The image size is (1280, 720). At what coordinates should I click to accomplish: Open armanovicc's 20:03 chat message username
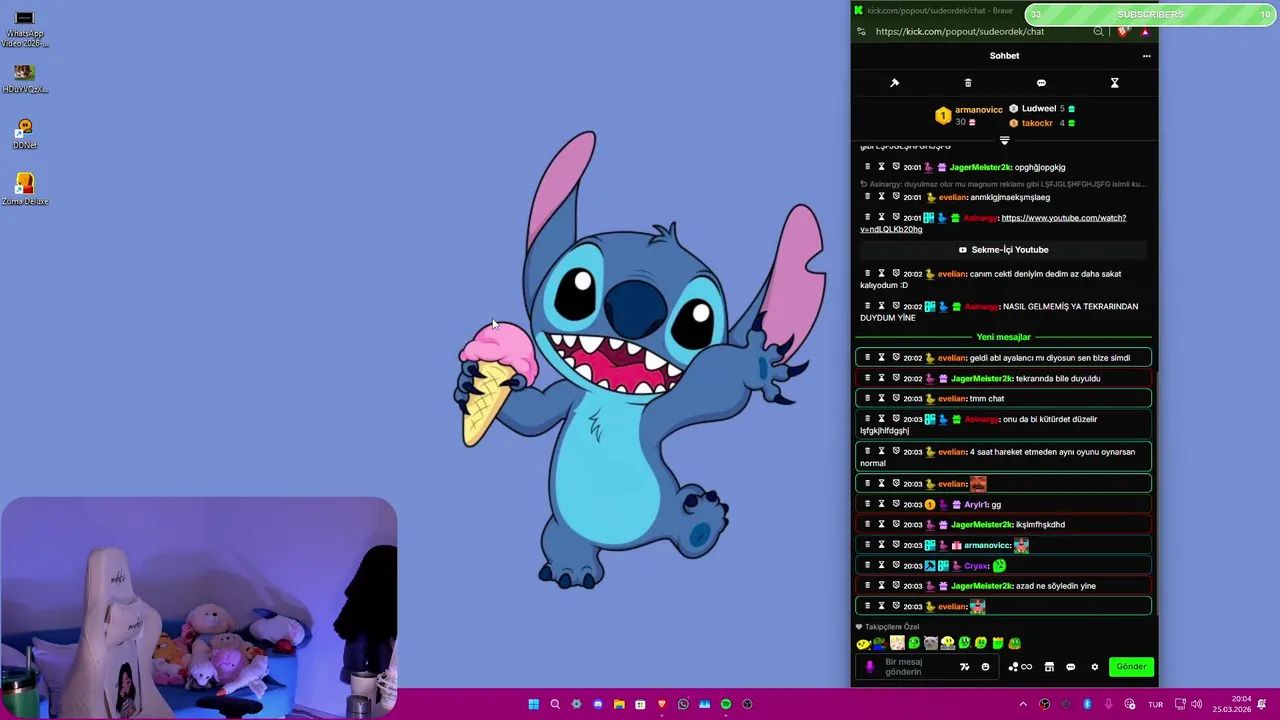click(986, 546)
